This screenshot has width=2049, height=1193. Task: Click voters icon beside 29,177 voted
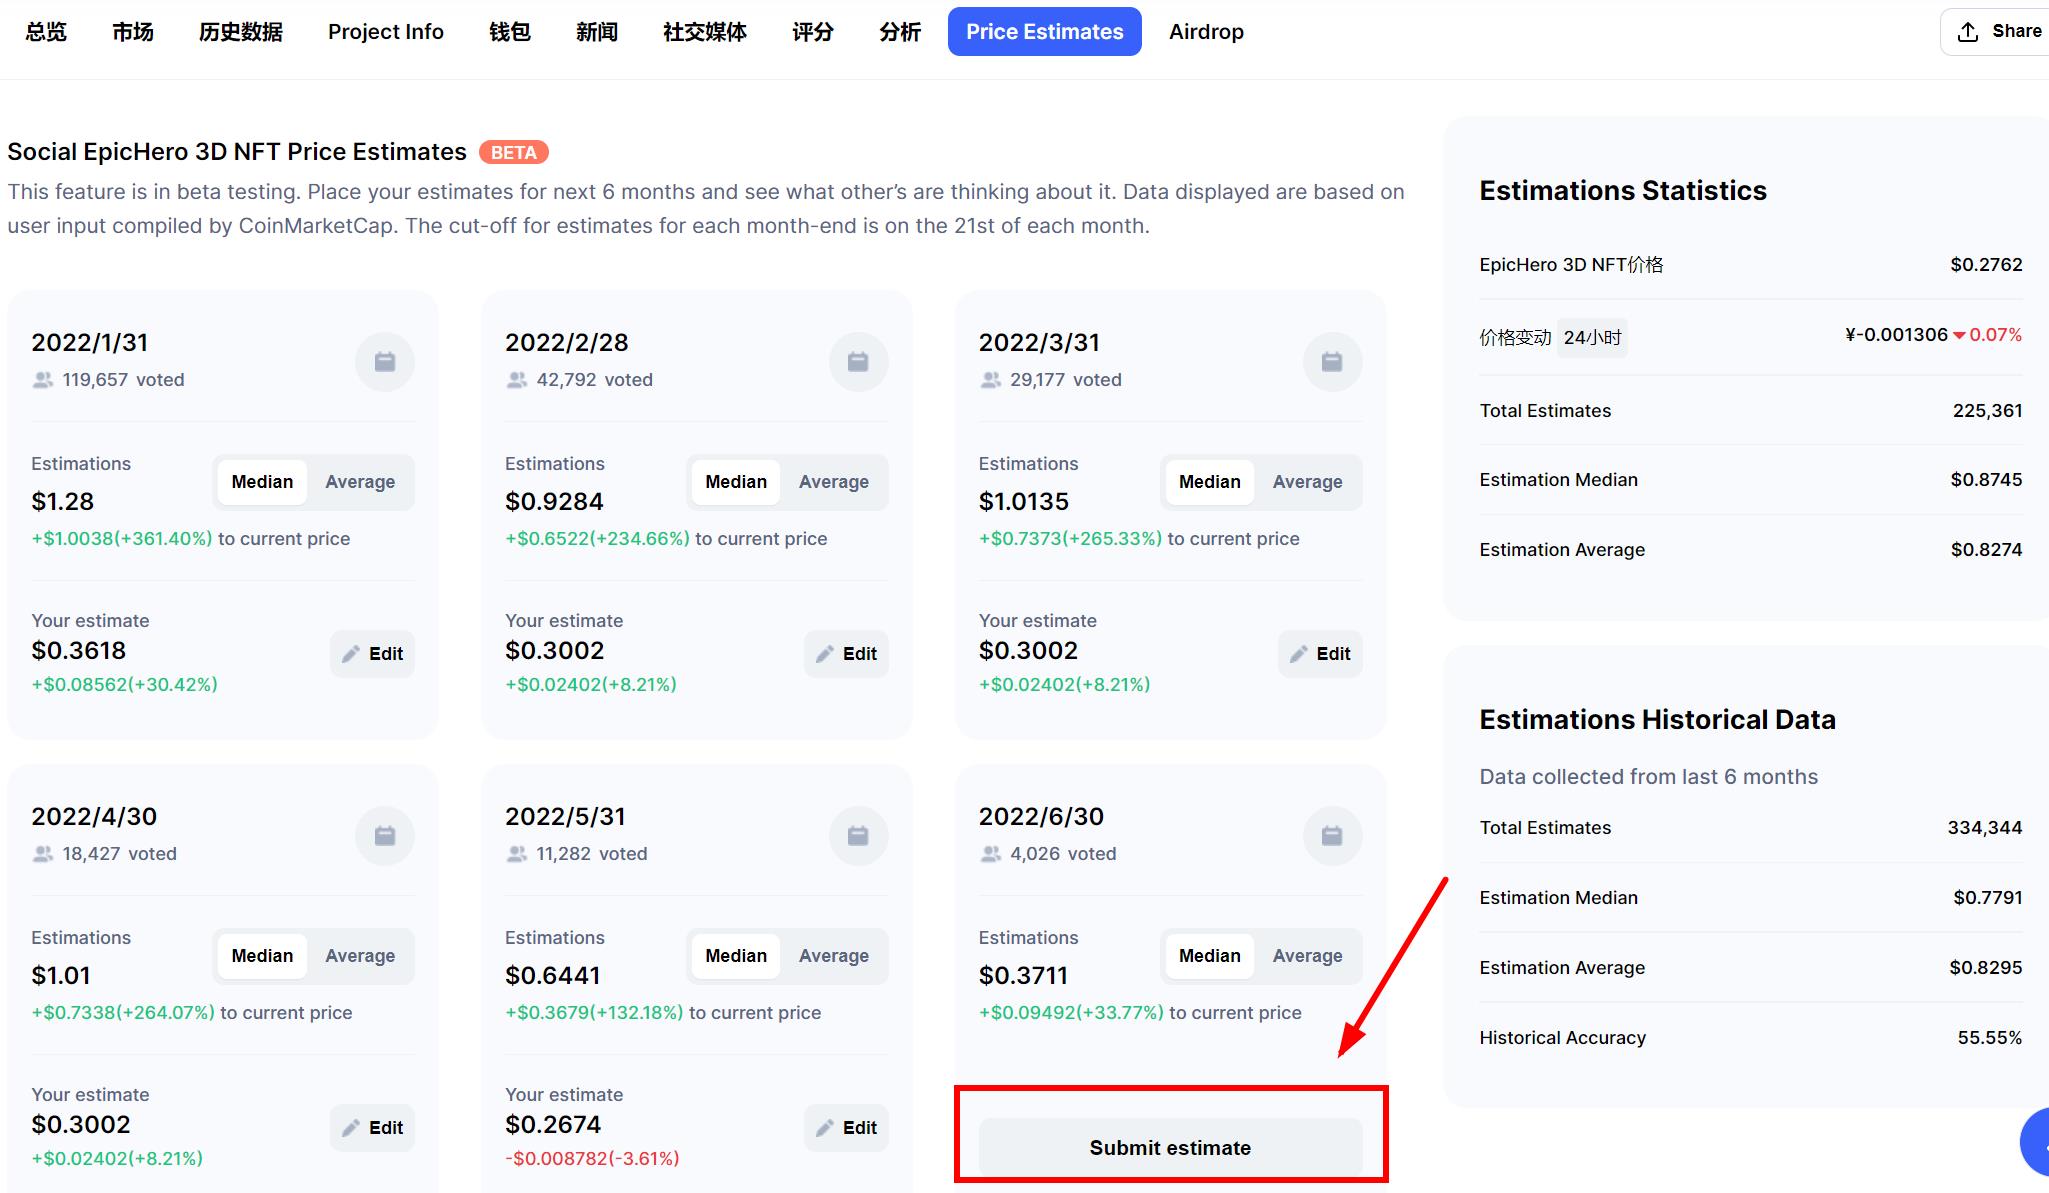[x=991, y=380]
